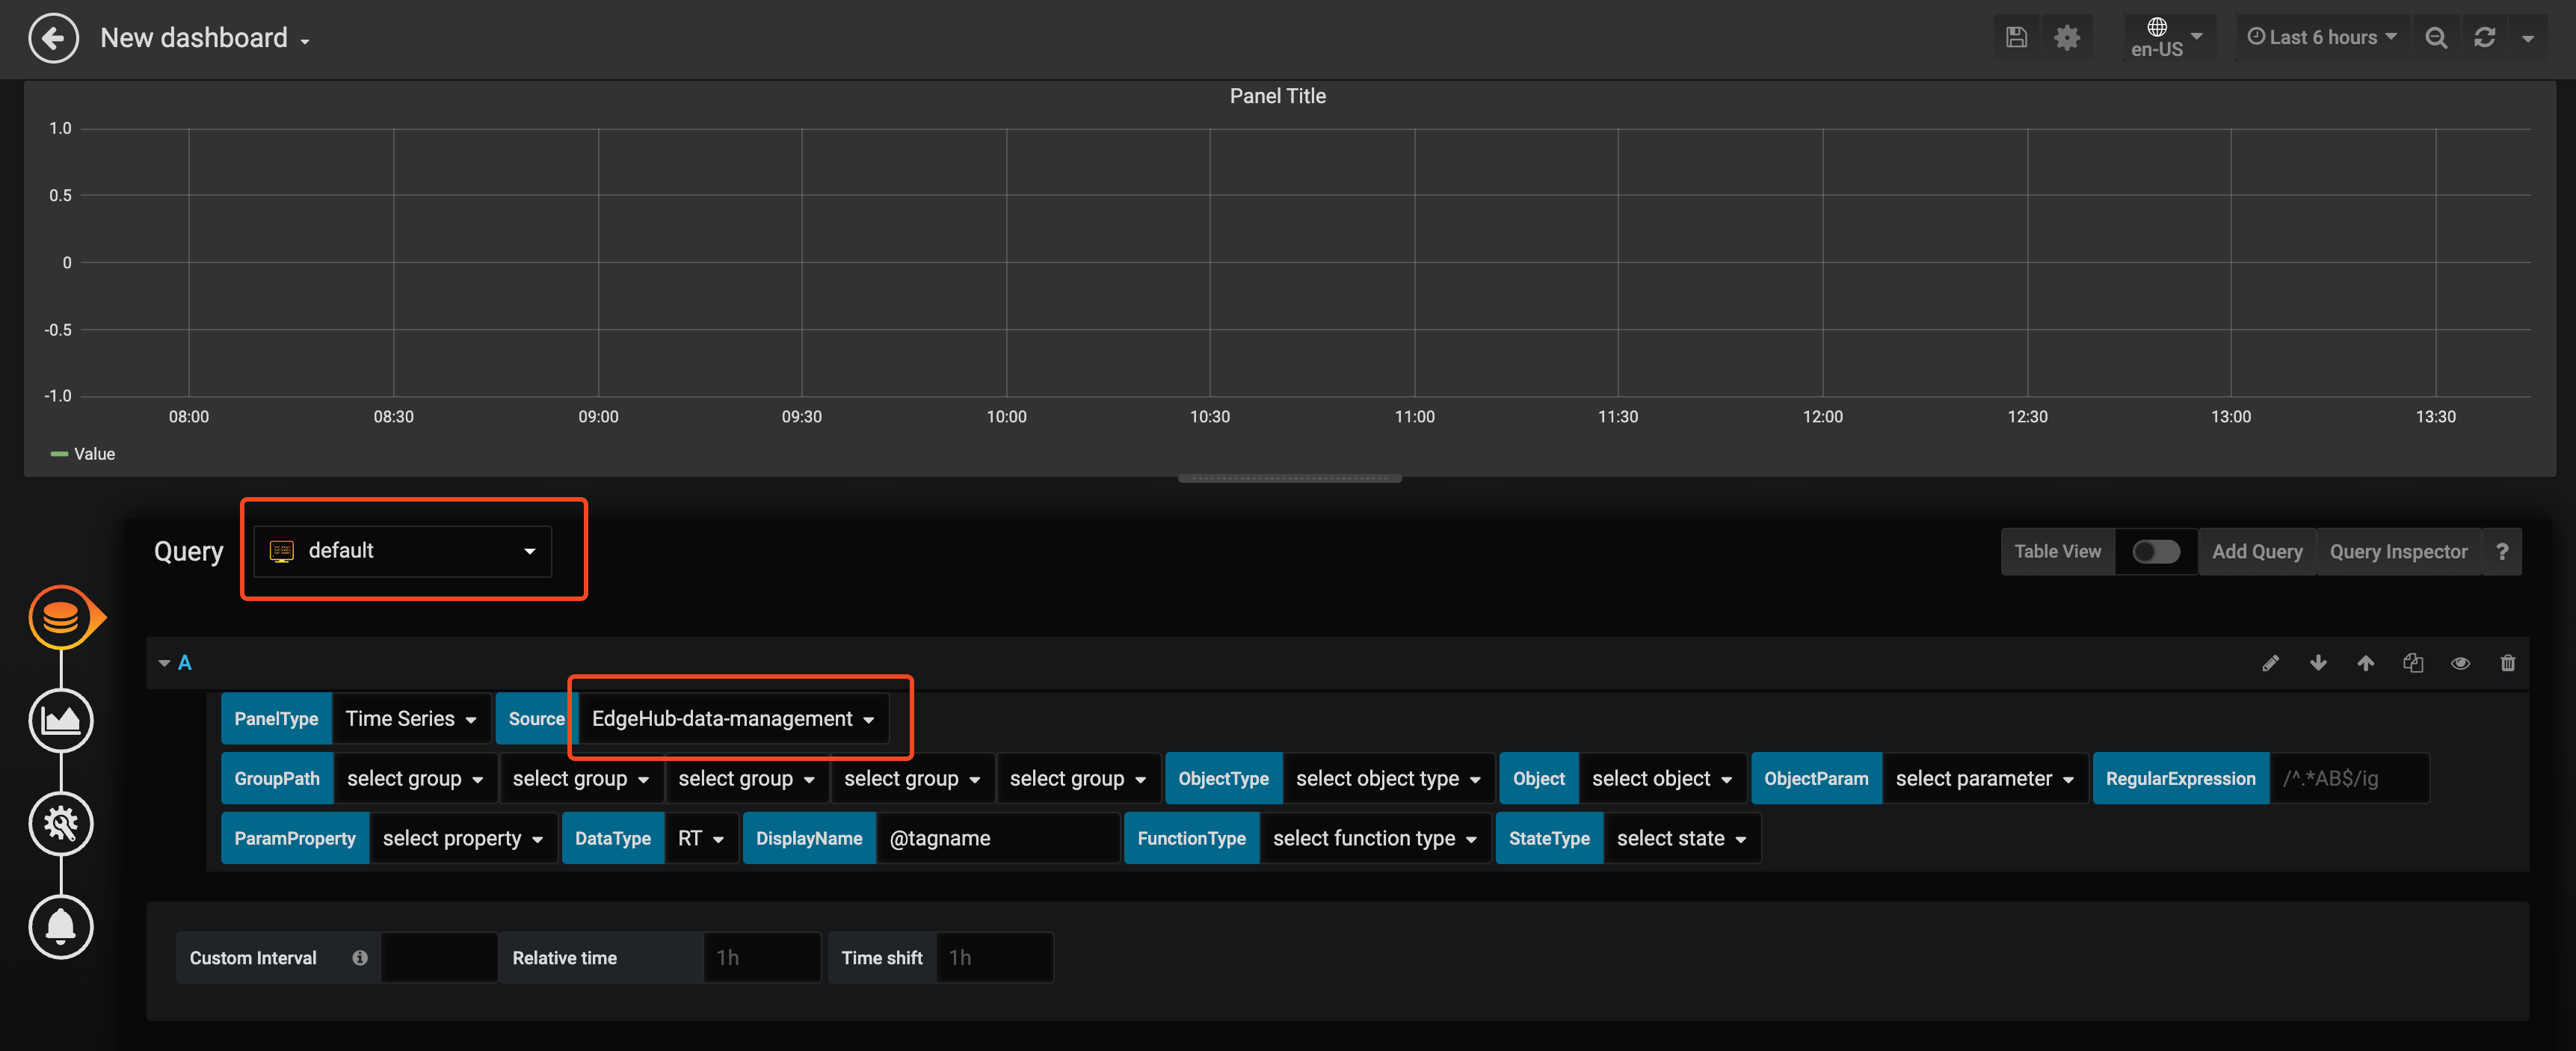Click the pencil edit query icon

tap(2270, 663)
